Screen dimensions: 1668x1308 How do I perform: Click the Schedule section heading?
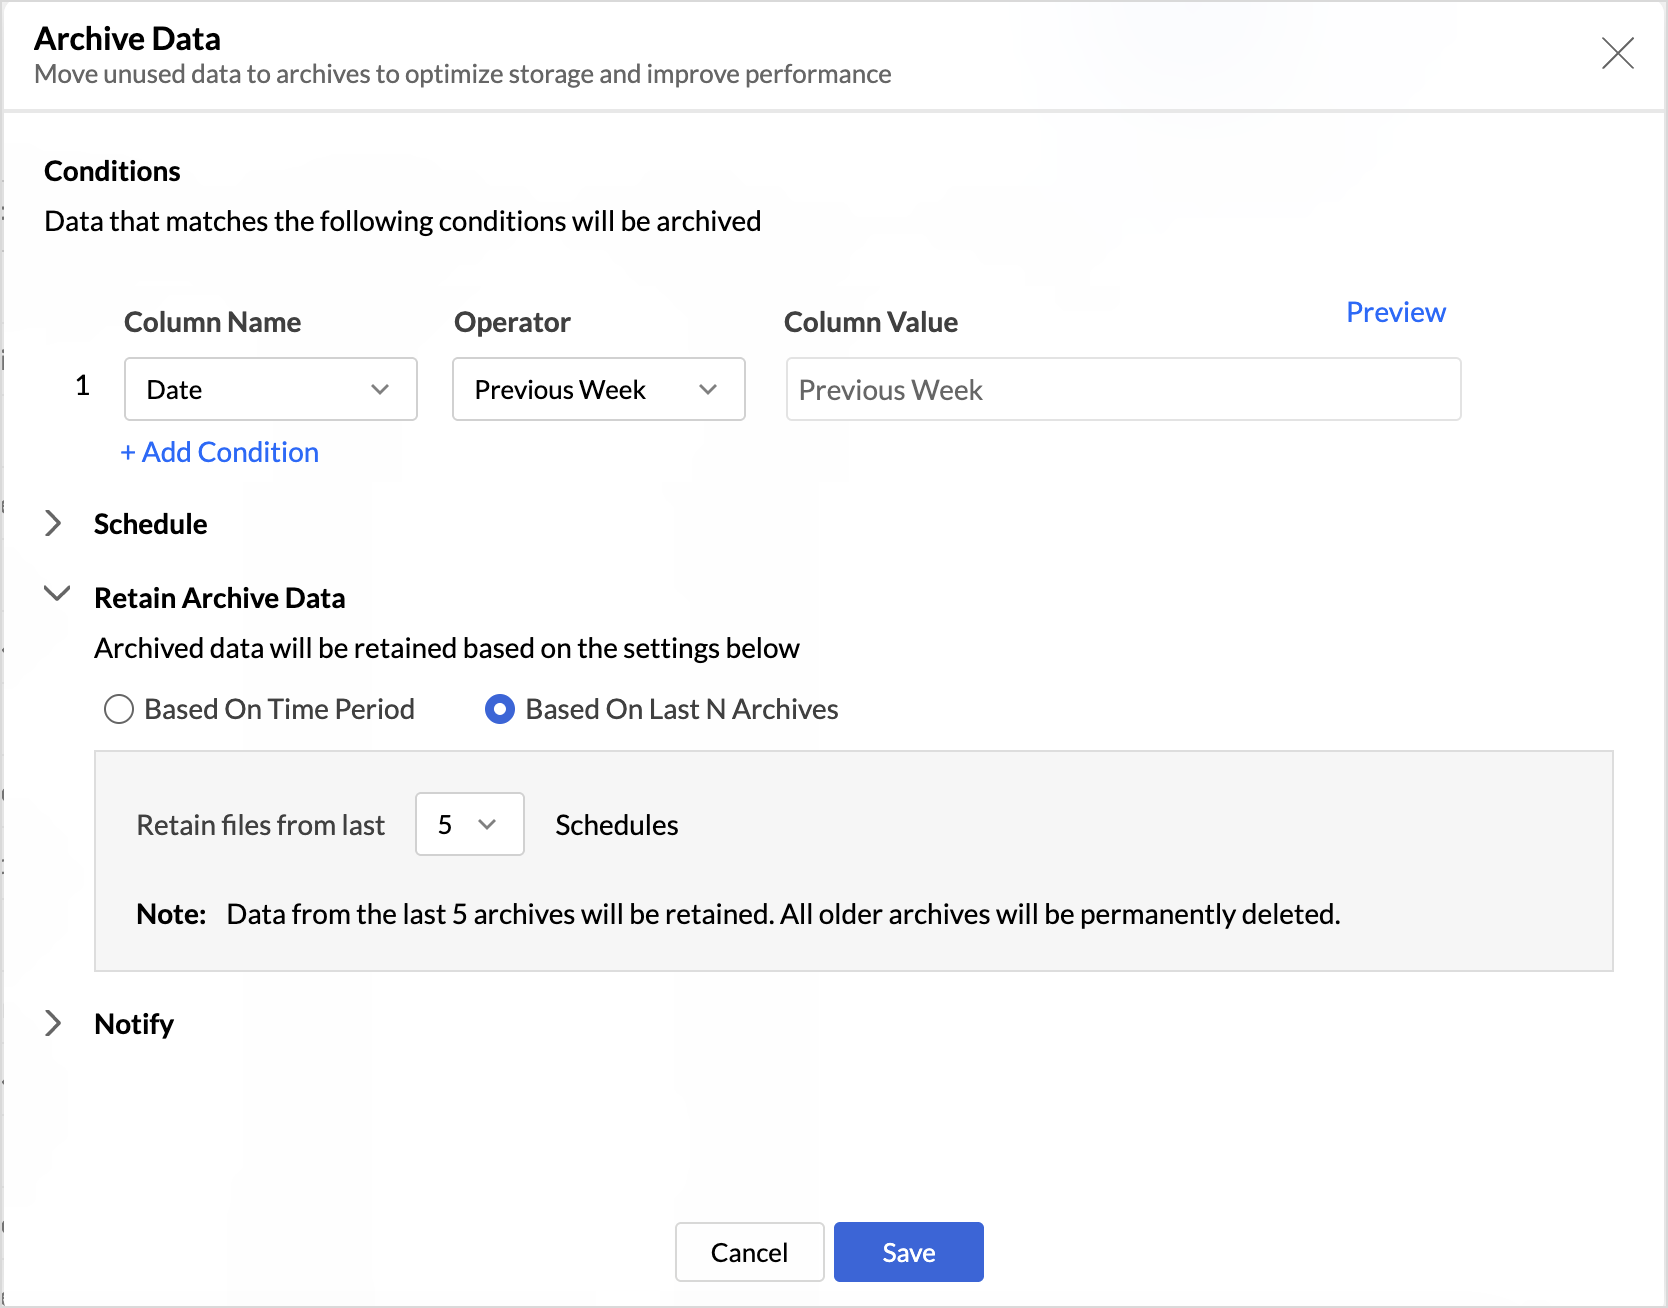[150, 524]
